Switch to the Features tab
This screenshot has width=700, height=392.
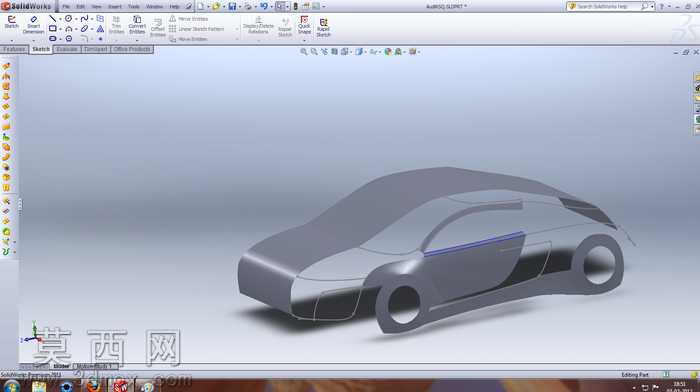pos(14,49)
